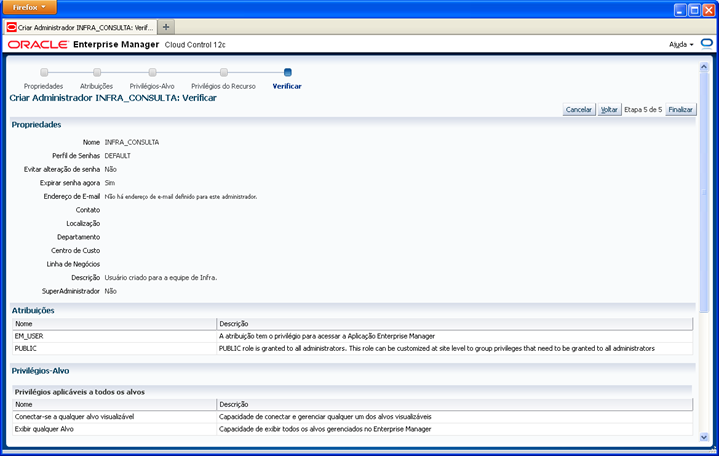Click the Privilégios-Alvo section heading
Viewport: 719px width, 456px height.
click(x=40, y=371)
